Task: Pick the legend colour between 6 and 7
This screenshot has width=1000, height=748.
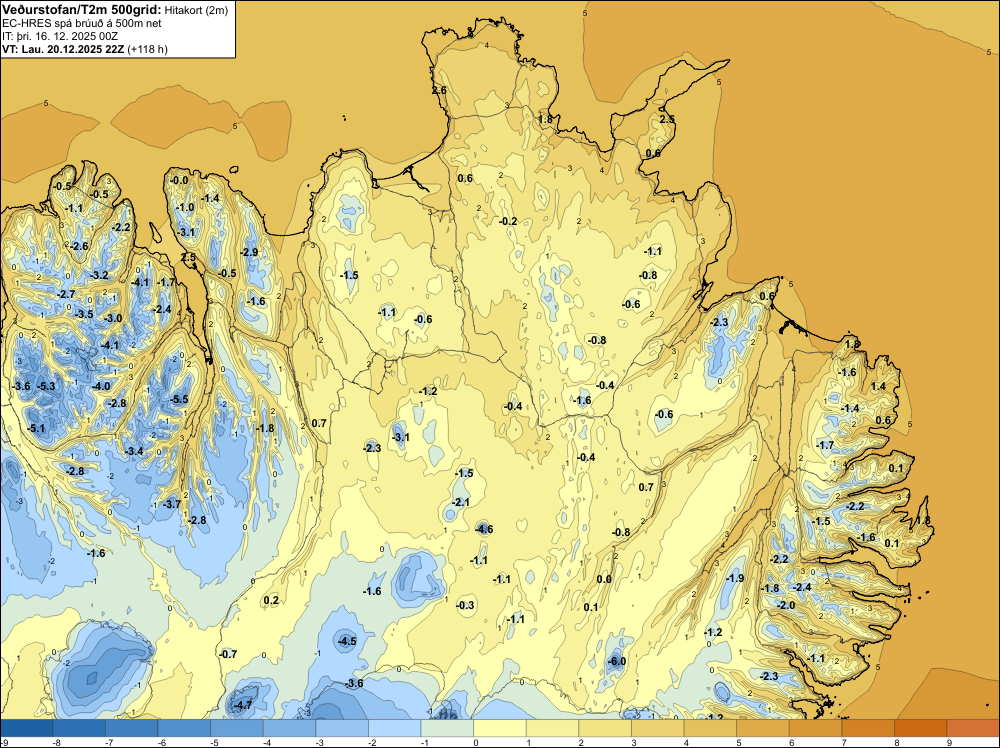Action: coord(815,728)
